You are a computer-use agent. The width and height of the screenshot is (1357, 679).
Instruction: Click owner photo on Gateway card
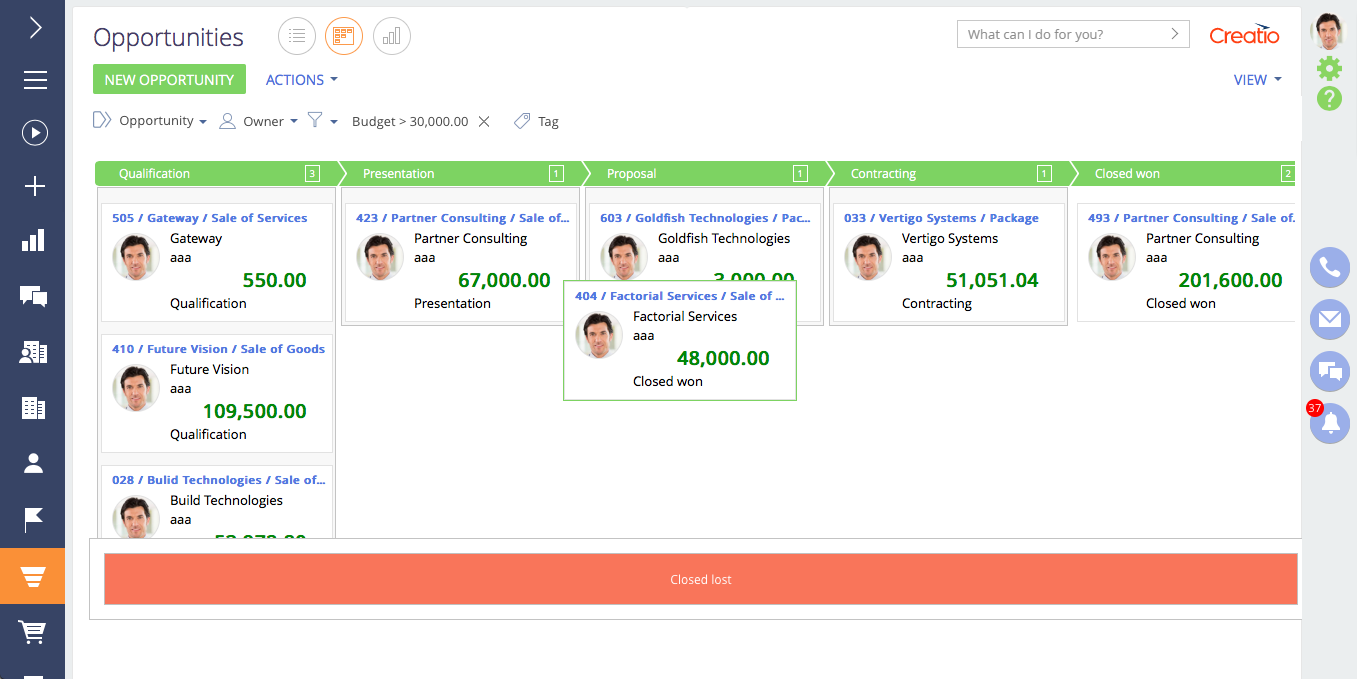point(136,257)
